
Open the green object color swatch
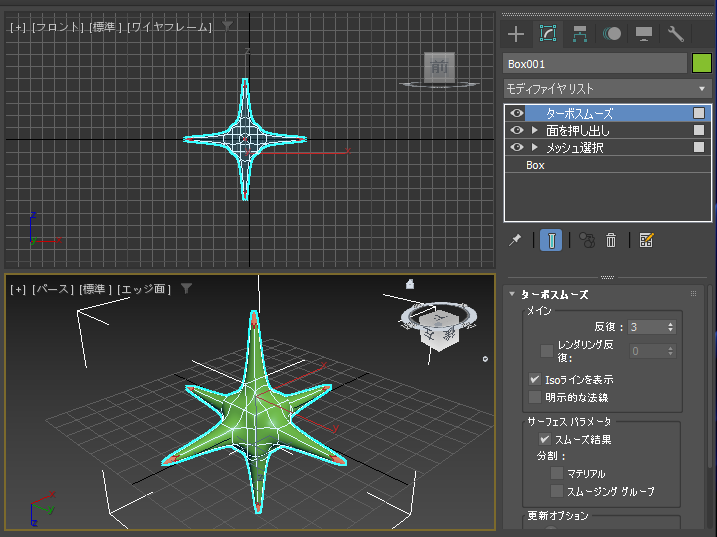(x=701, y=64)
